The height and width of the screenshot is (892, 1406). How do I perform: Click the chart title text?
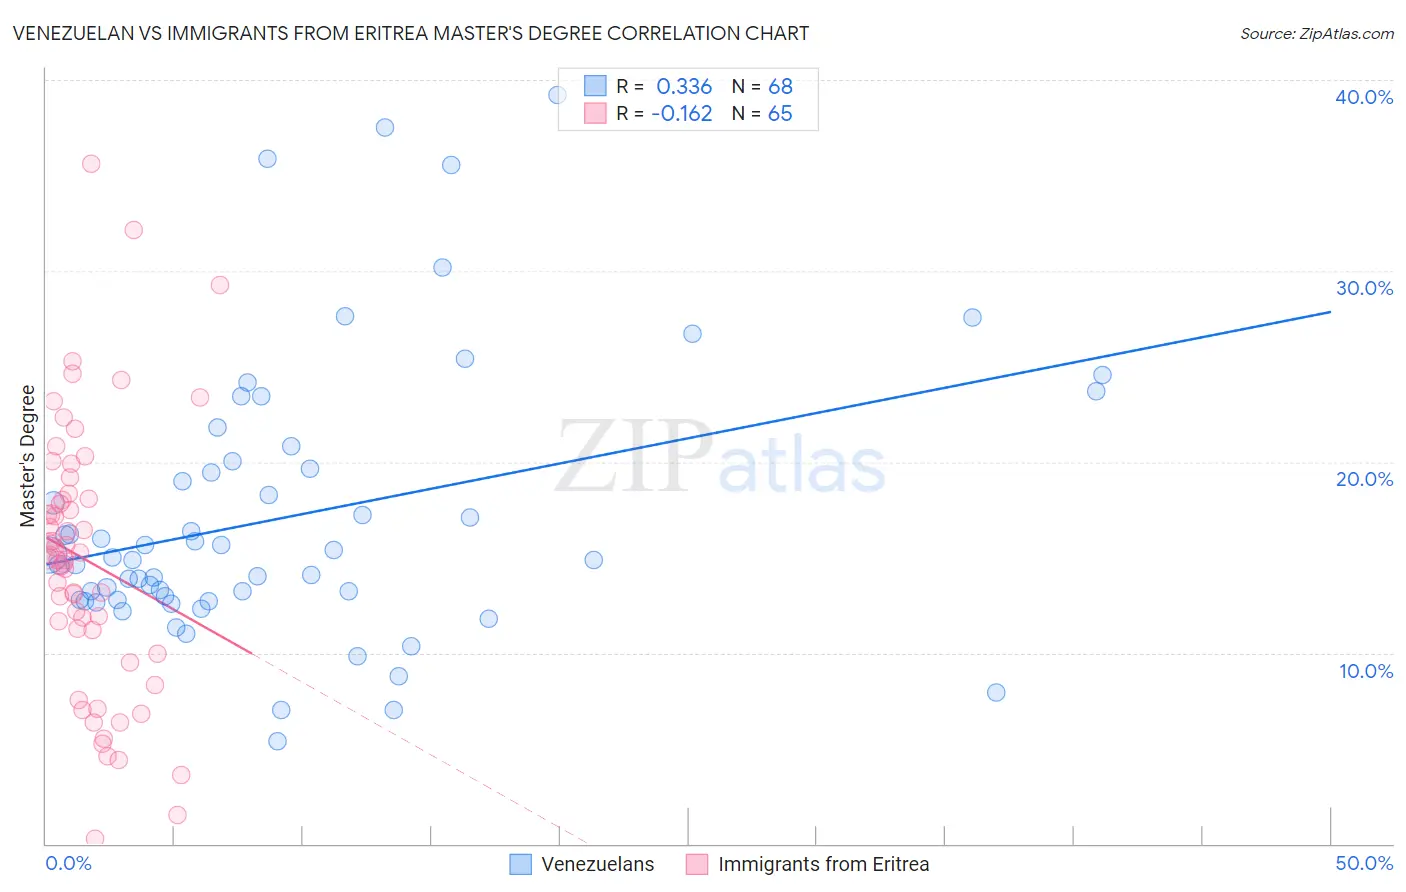410,33
